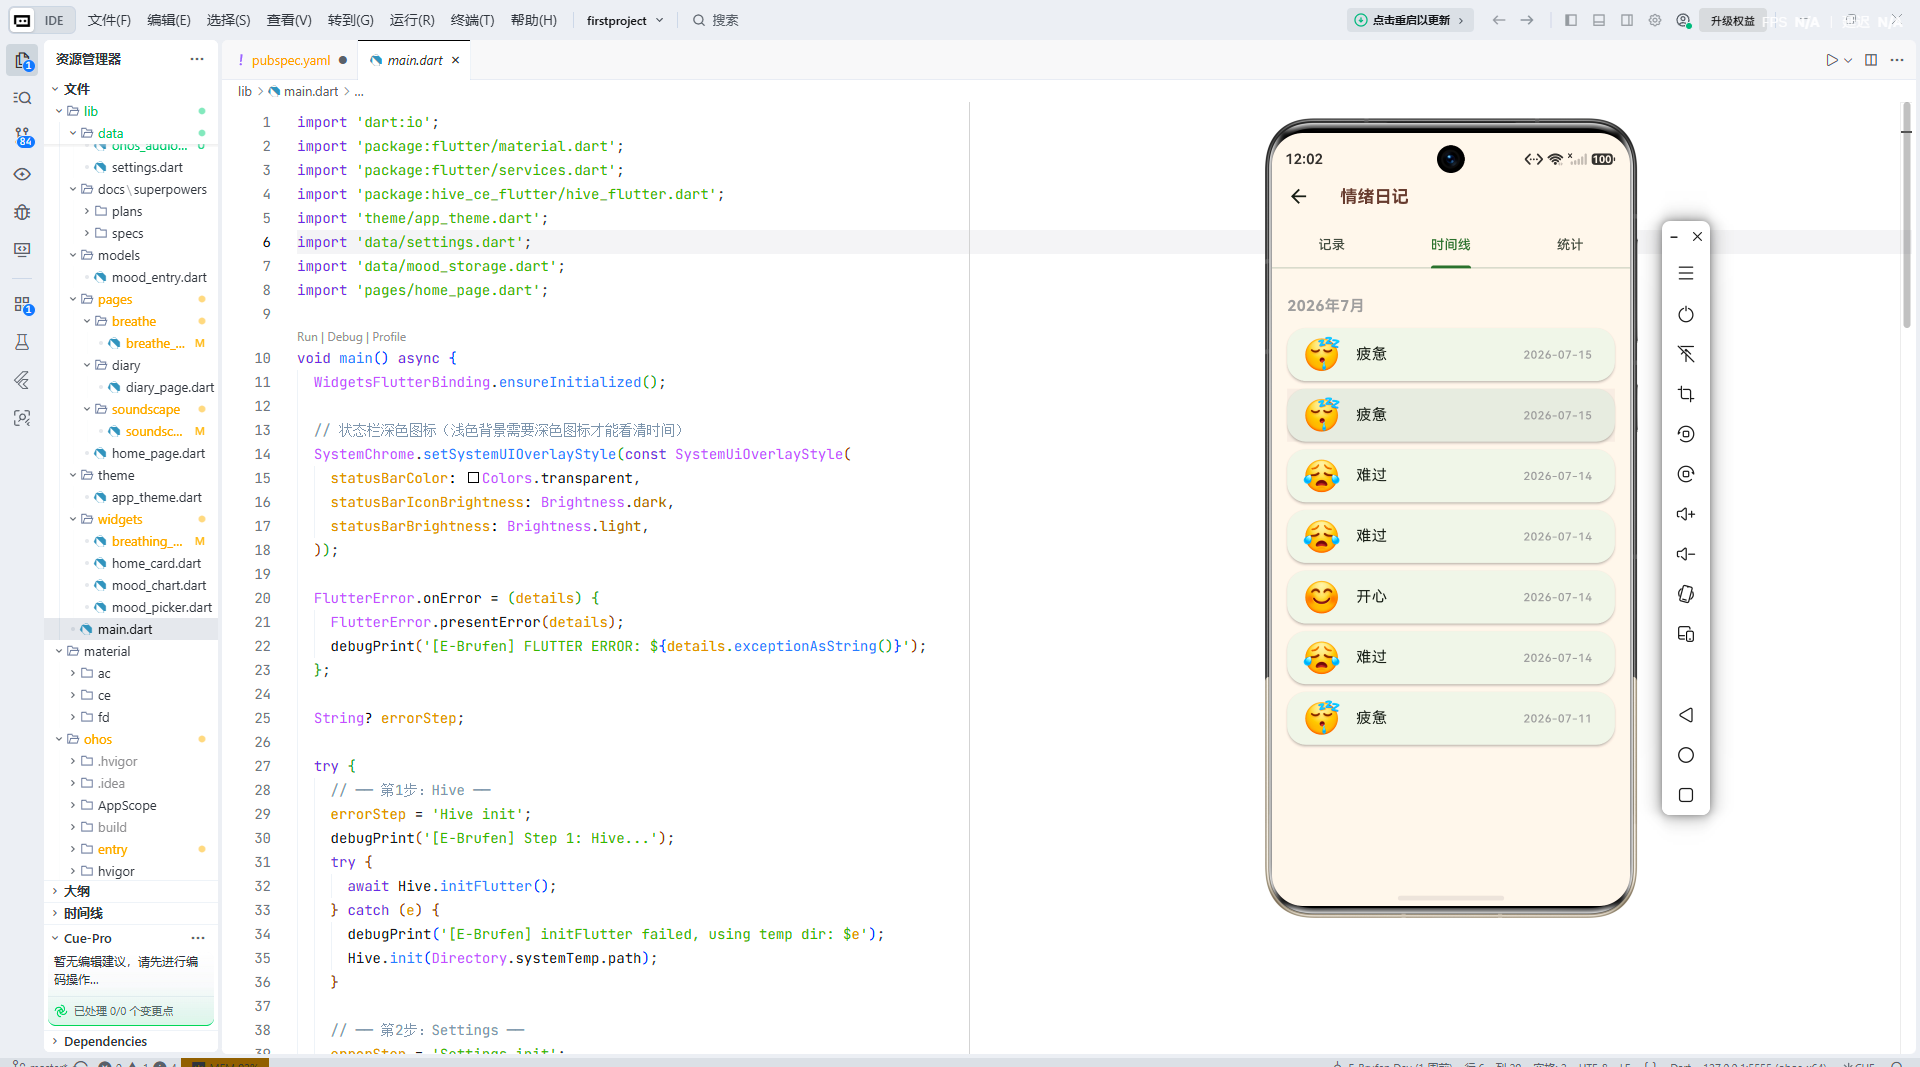Open the 终端(T) menu
1920x1067 pixels.
(472, 20)
